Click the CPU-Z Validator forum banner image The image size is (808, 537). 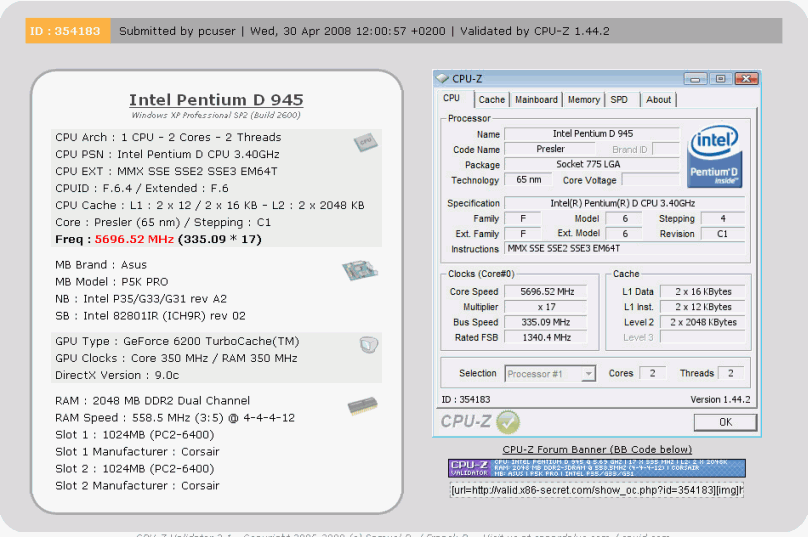click(x=597, y=468)
